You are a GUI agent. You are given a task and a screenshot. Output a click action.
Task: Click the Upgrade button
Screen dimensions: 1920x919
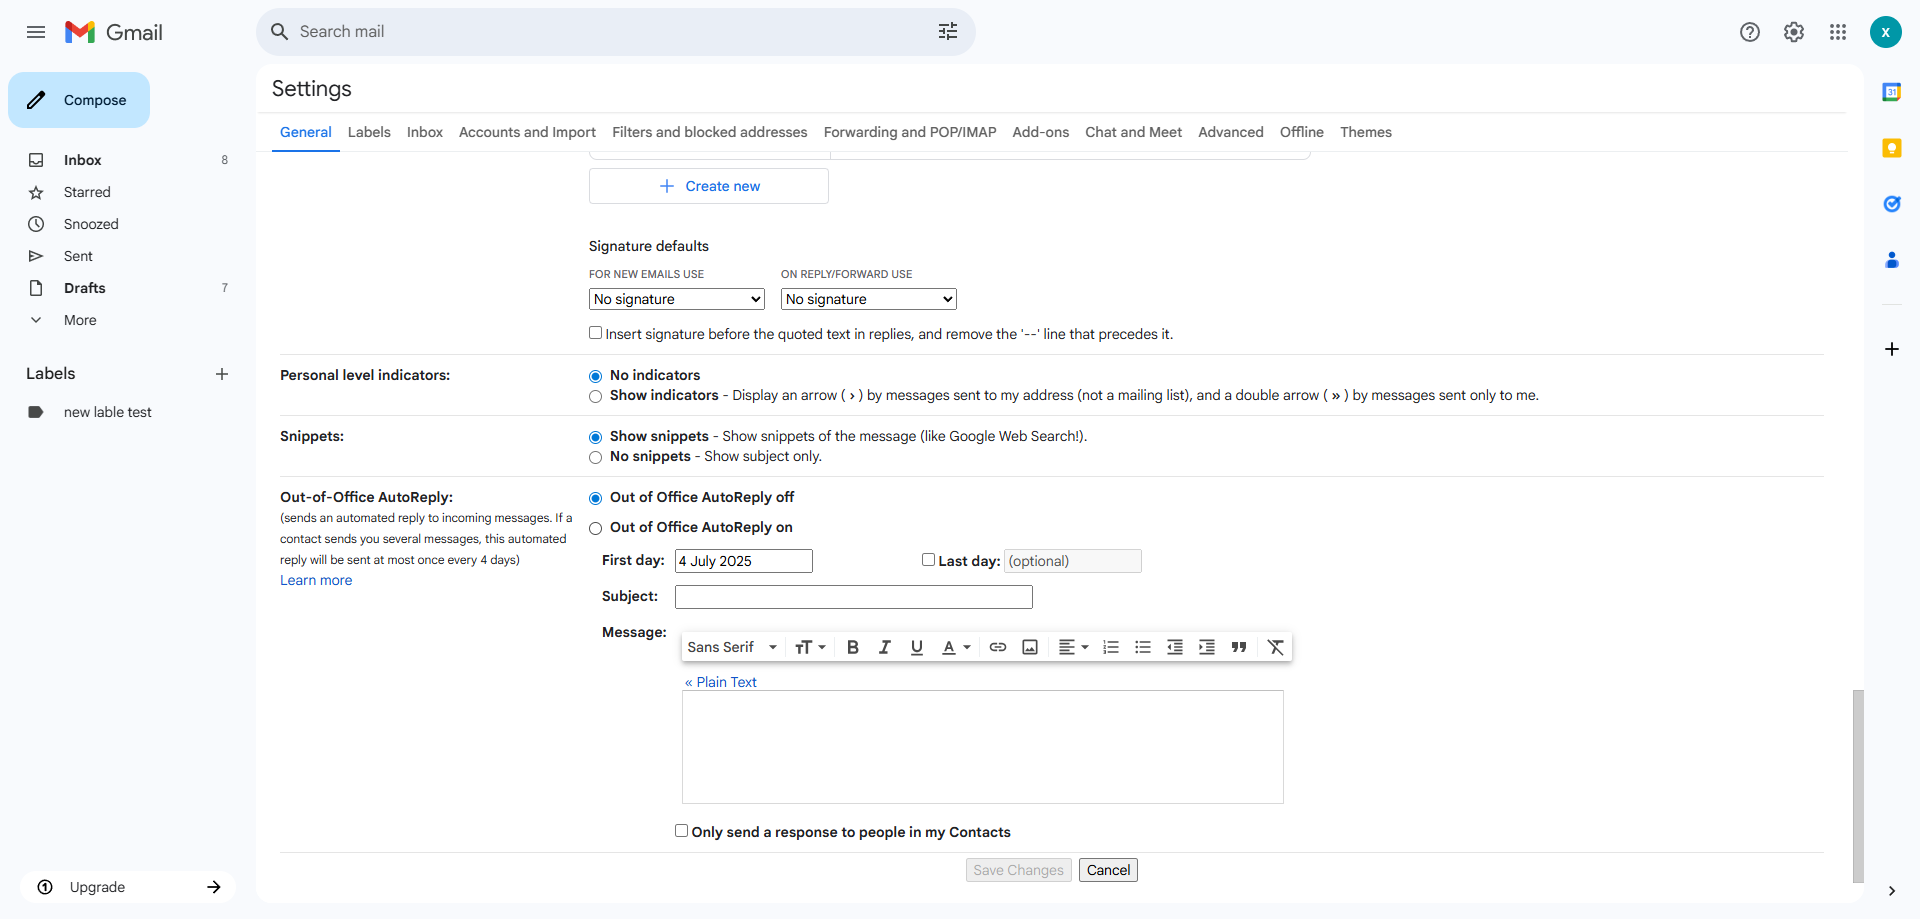coord(128,887)
